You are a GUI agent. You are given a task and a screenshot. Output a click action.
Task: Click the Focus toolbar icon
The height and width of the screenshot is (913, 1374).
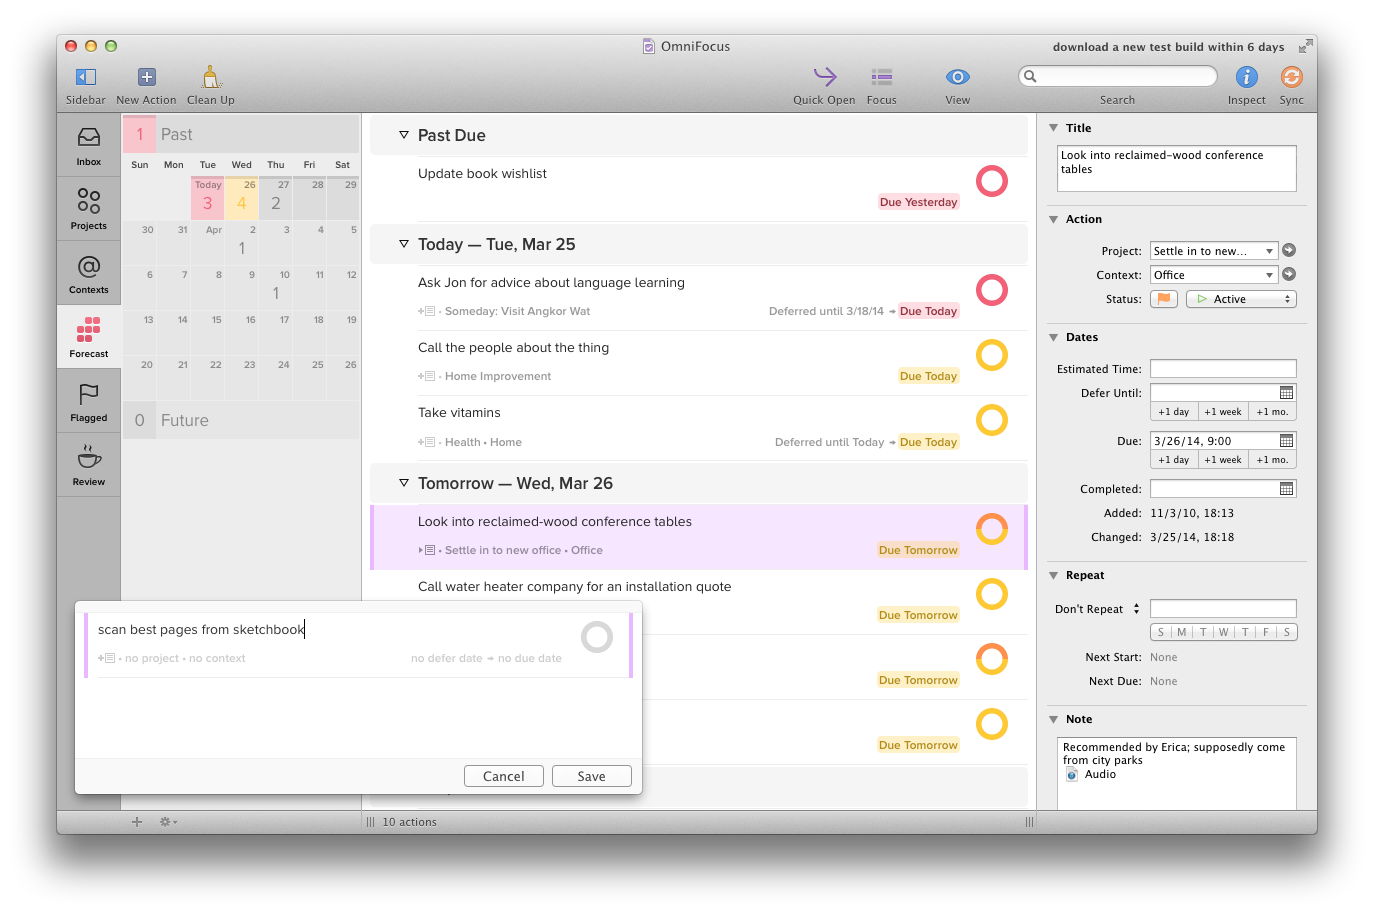(881, 77)
